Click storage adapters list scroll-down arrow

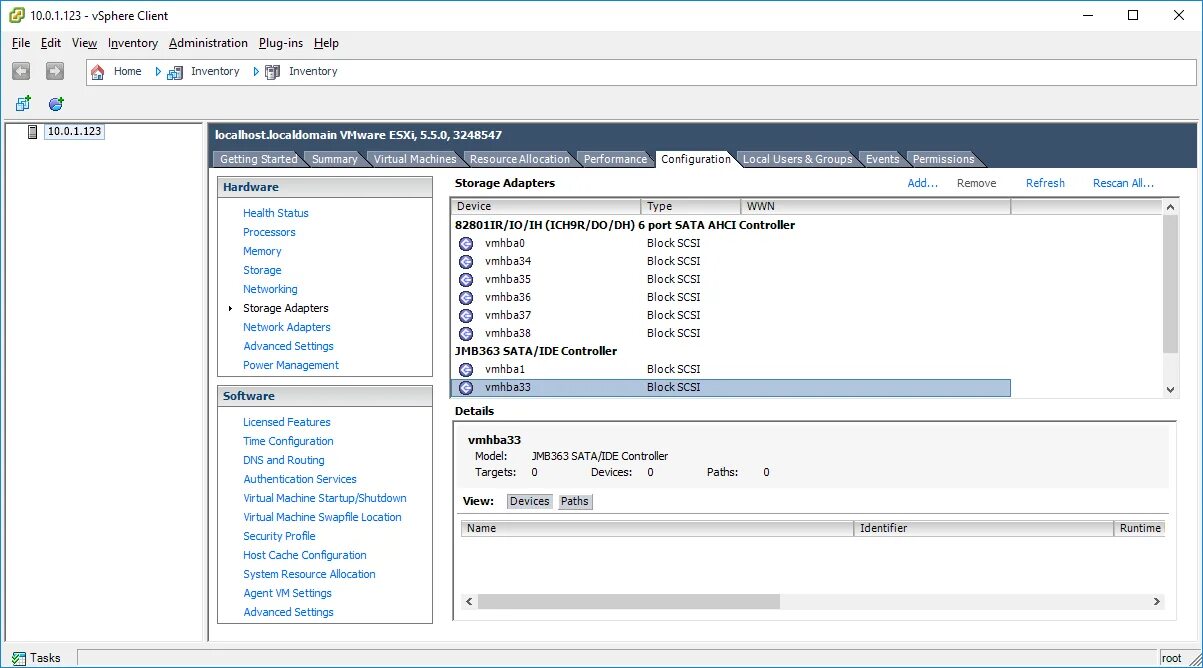tap(1171, 390)
